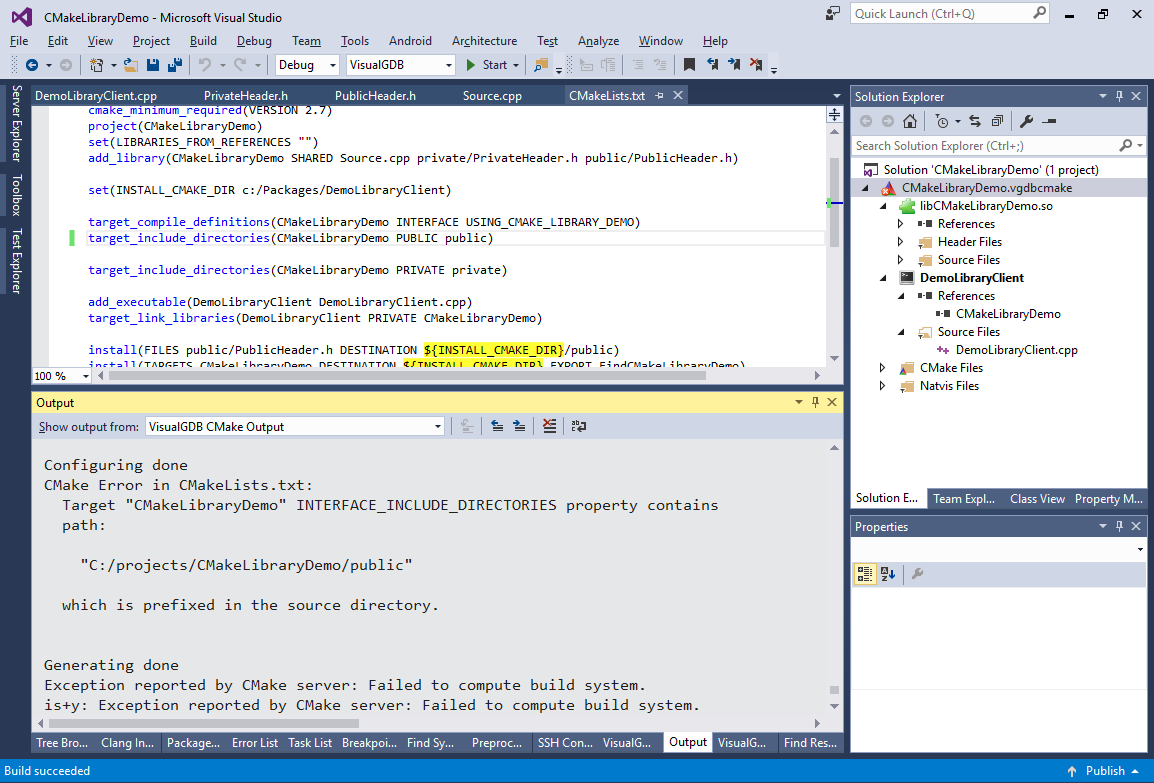The width and height of the screenshot is (1154, 783).
Task: Expand the Natvis Files node
Action: click(x=882, y=386)
